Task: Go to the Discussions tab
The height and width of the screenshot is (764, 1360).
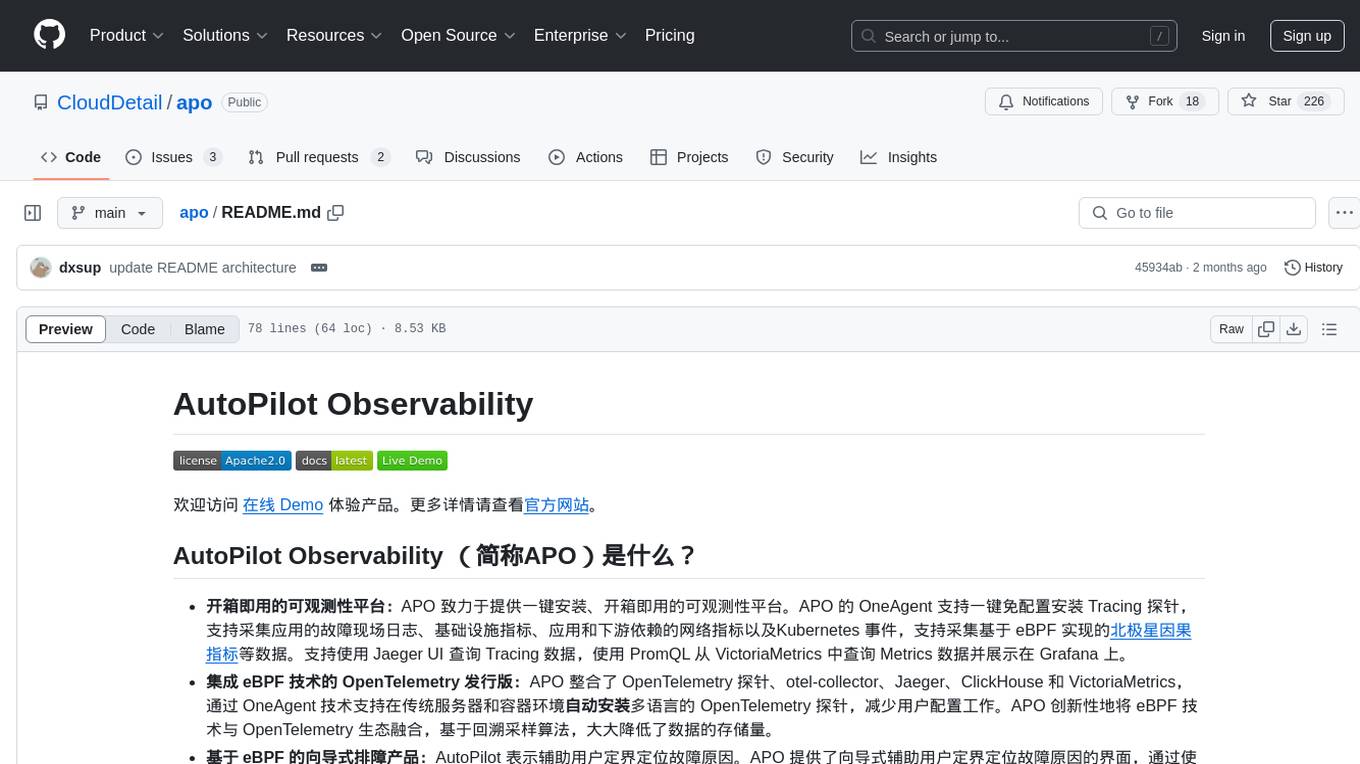Action: tap(468, 157)
